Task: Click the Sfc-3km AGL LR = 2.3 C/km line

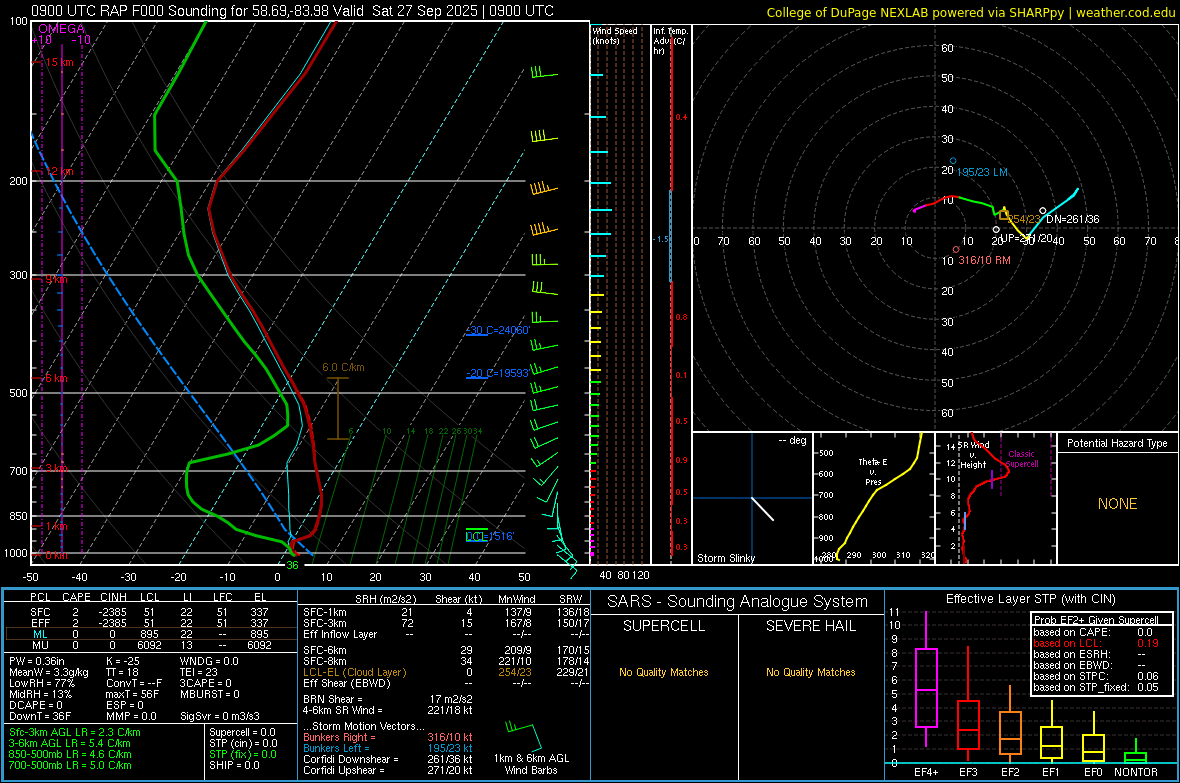Action: [75, 732]
